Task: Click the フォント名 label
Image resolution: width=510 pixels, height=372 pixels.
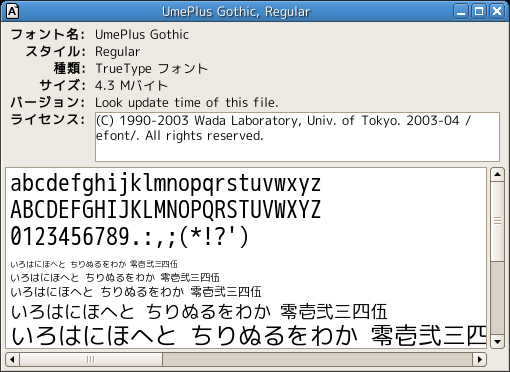Action: click(x=48, y=34)
